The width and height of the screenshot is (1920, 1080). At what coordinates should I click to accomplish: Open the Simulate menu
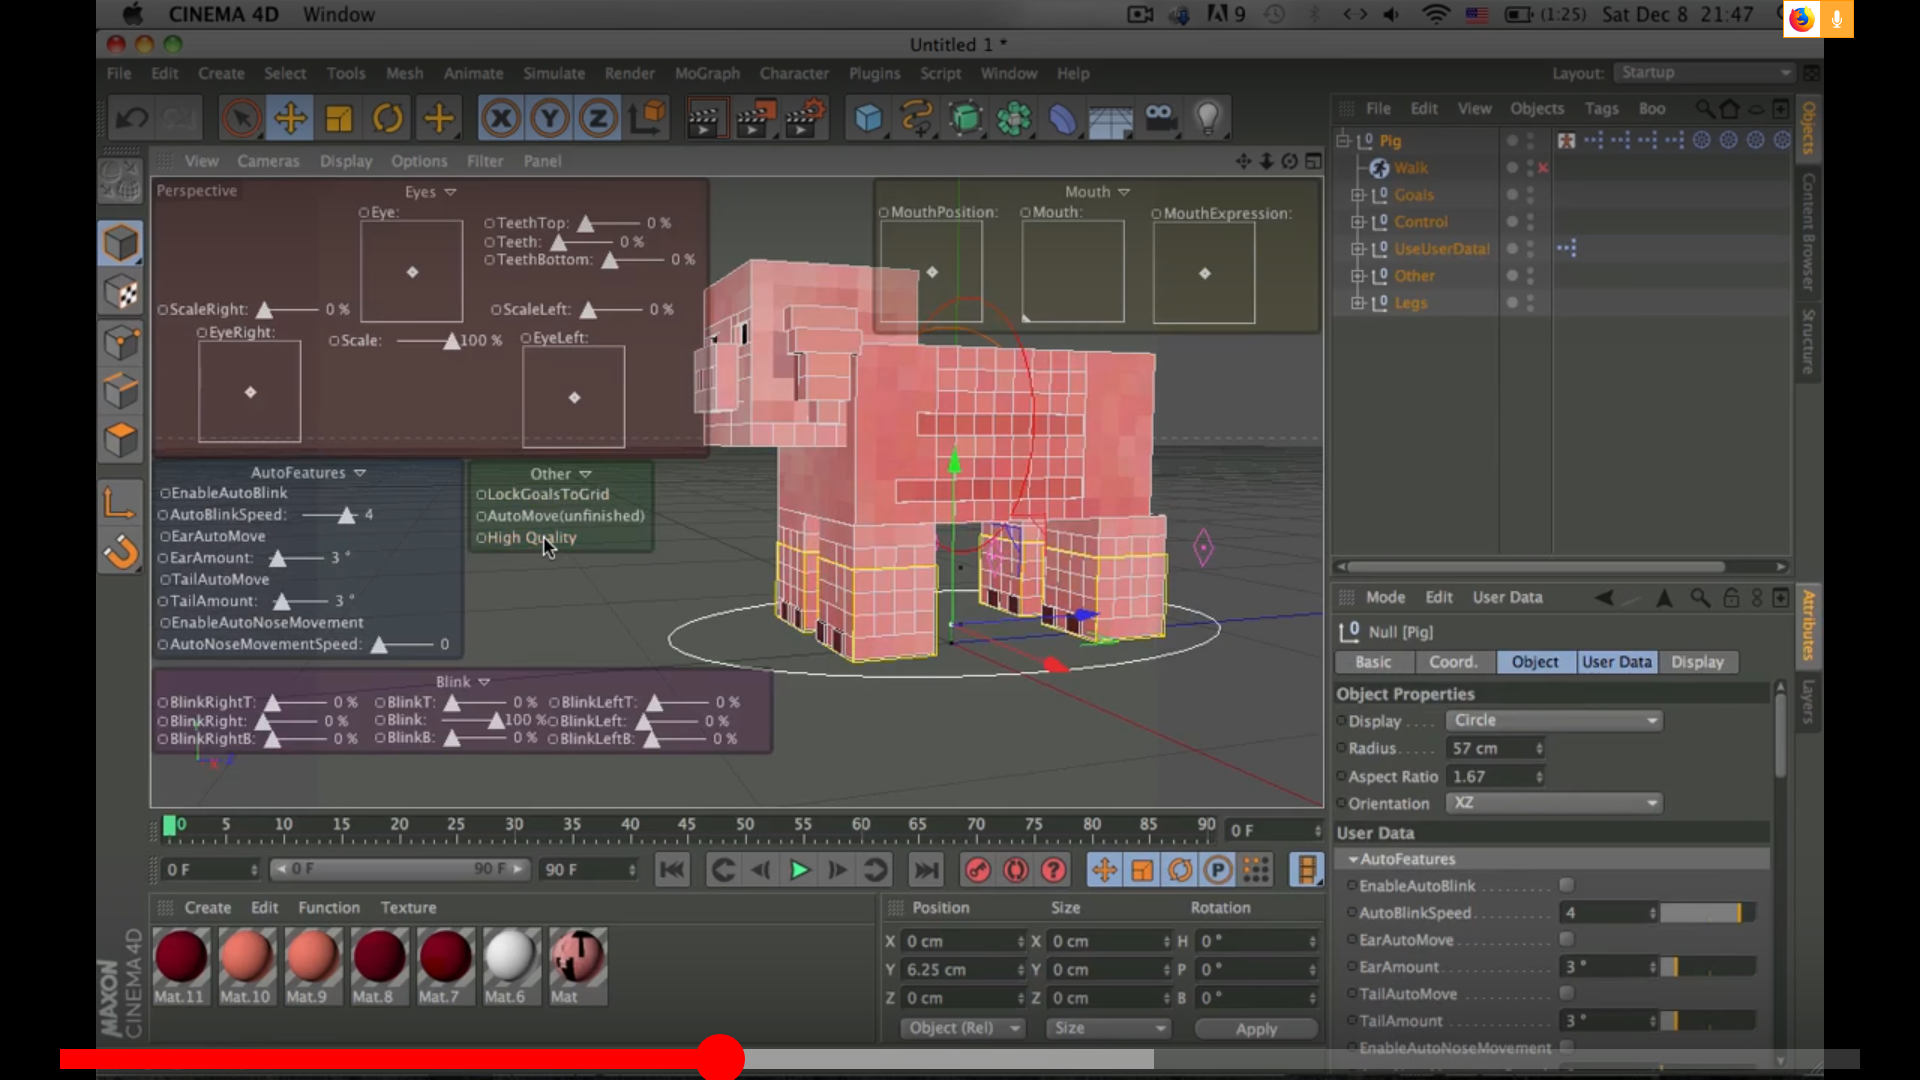point(554,73)
